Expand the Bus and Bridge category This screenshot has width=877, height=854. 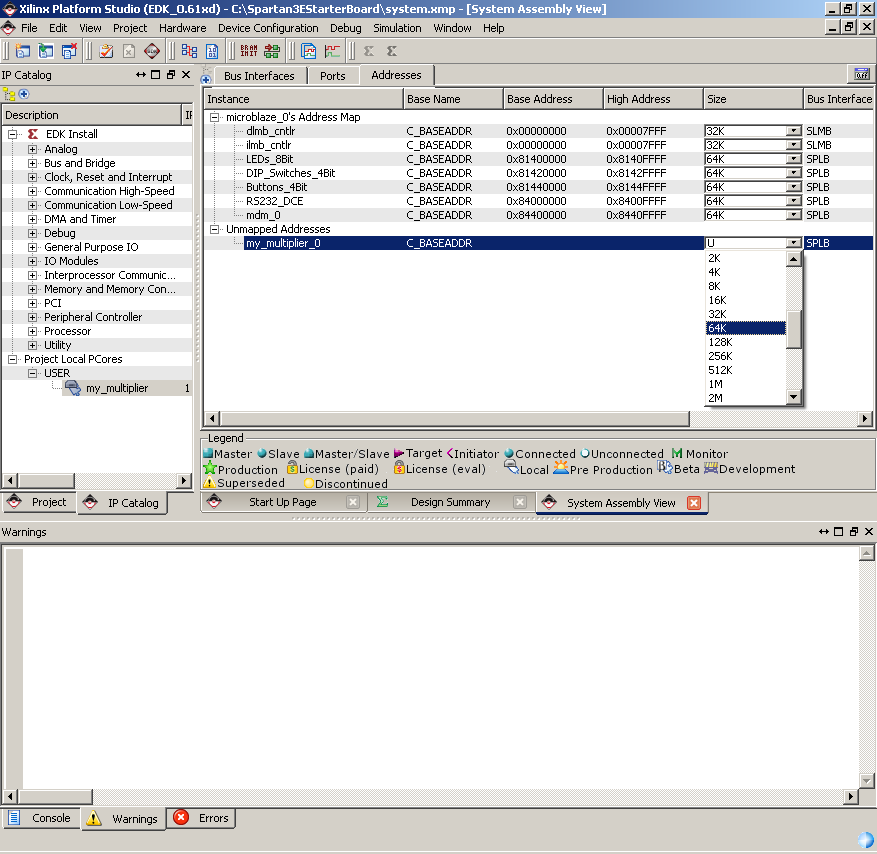click(x=32, y=163)
